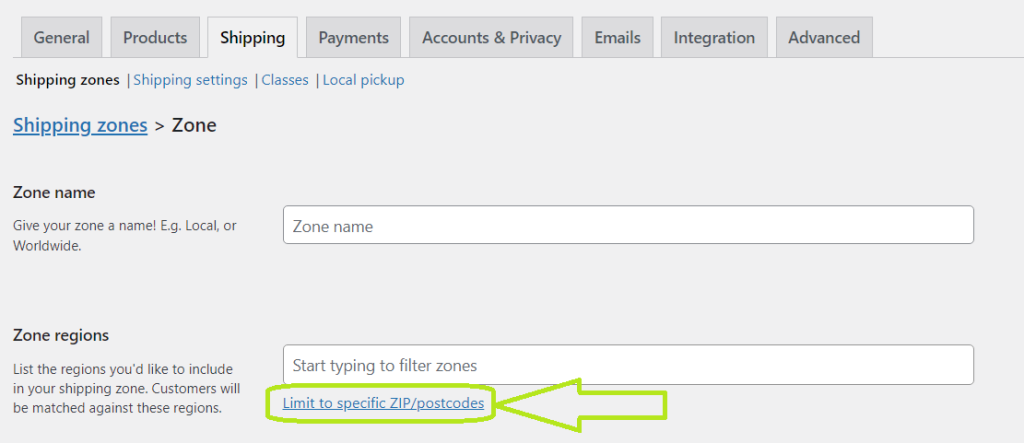The height and width of the screenshot is (443, 1024).
Task: Click the bold Zone name field label
Action: click(54, 192)
